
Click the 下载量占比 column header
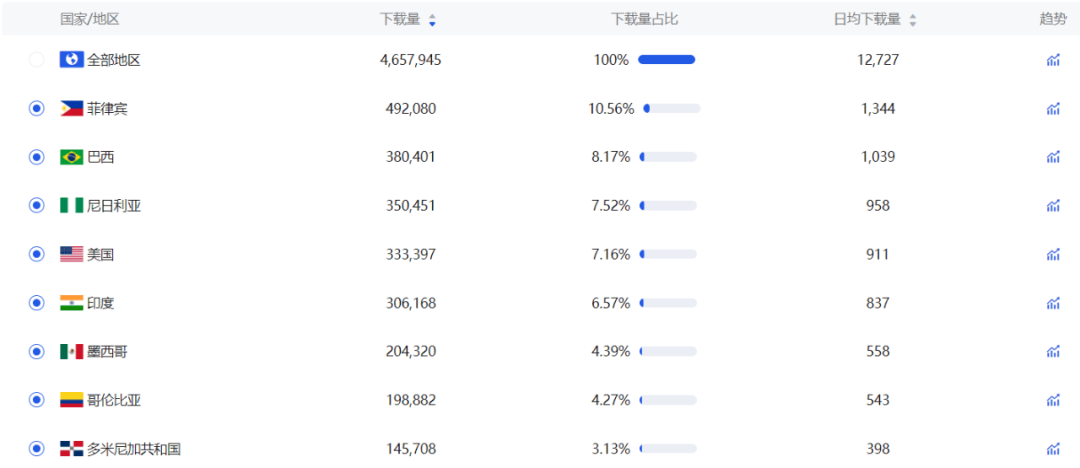[645, 19]
